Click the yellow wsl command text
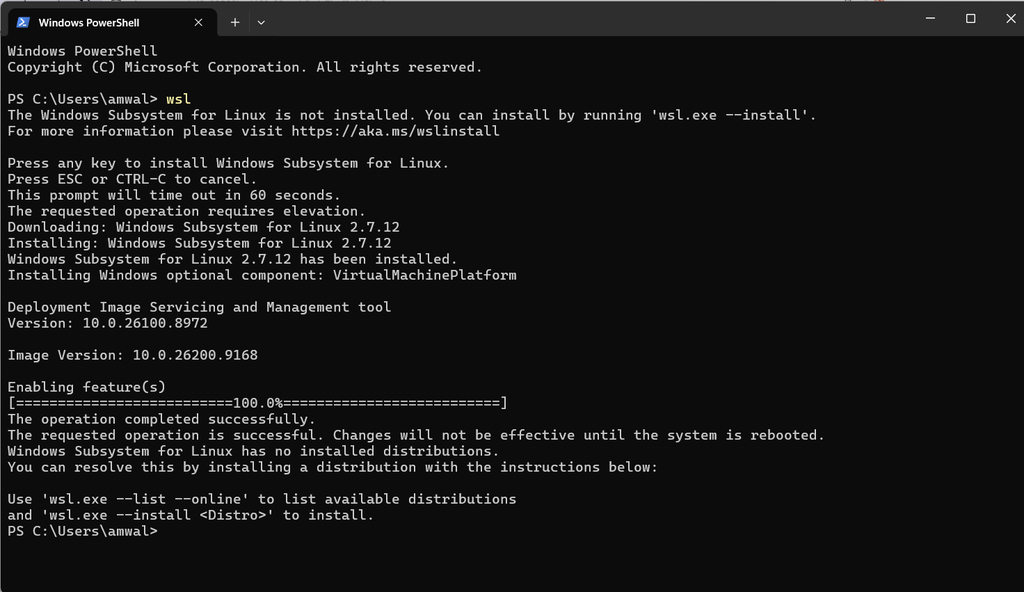1024x592 pixels. tap(178, 99)
